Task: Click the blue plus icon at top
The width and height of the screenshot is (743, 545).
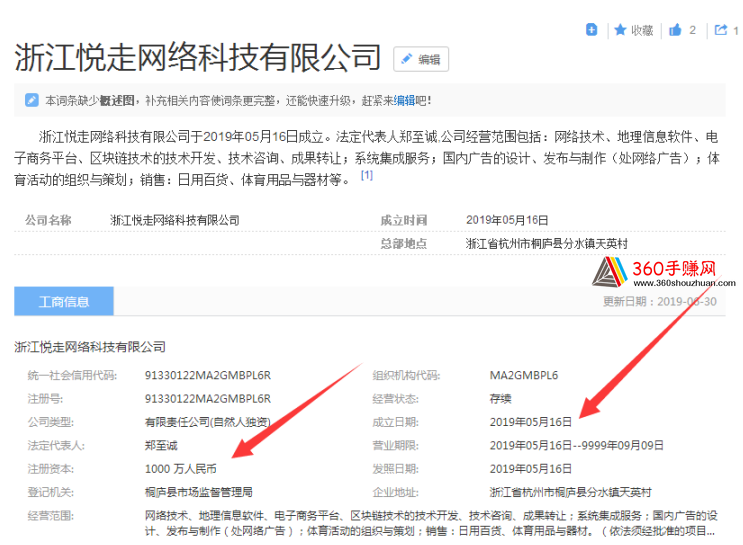Action: [591, 29]
